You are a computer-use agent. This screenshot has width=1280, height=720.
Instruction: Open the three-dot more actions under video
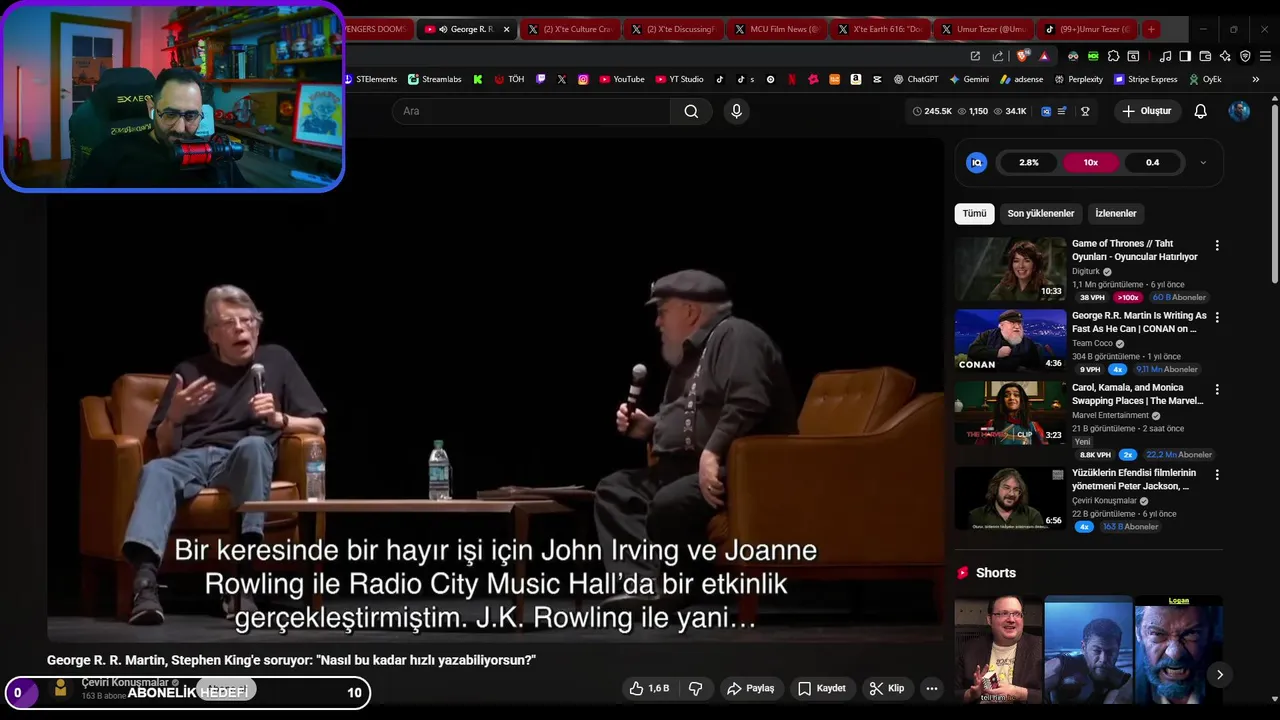pyautogui.click(x=932, y=688)
